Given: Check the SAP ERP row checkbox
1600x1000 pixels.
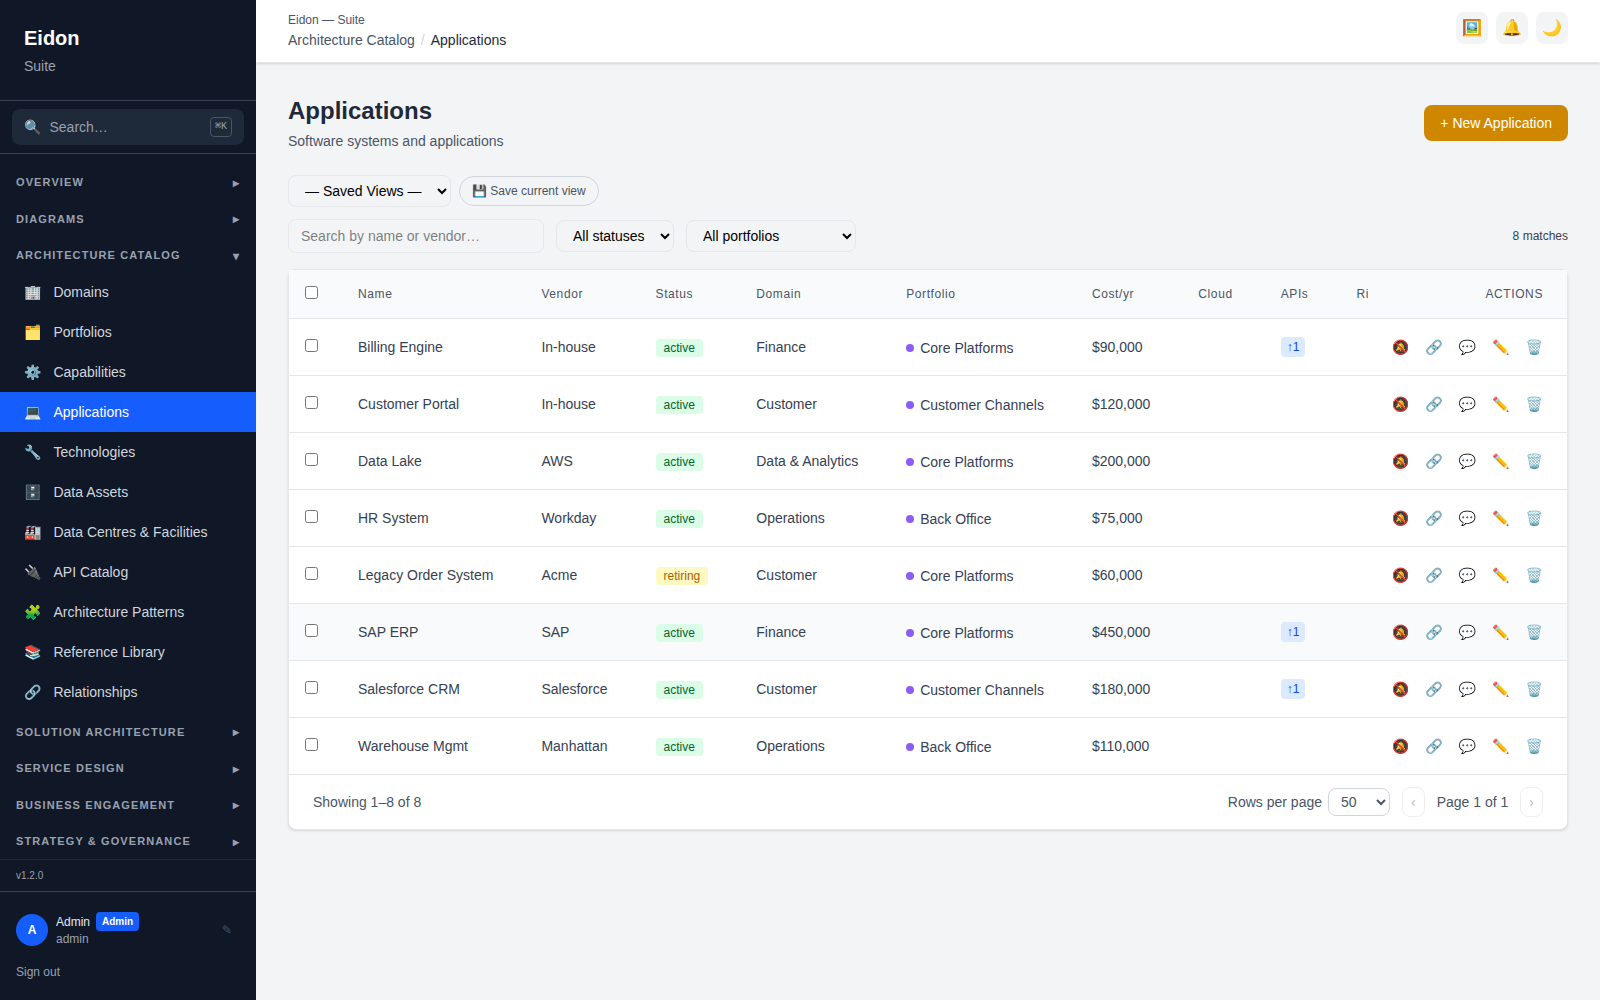Looking at the screenshot, I should 311,631.
